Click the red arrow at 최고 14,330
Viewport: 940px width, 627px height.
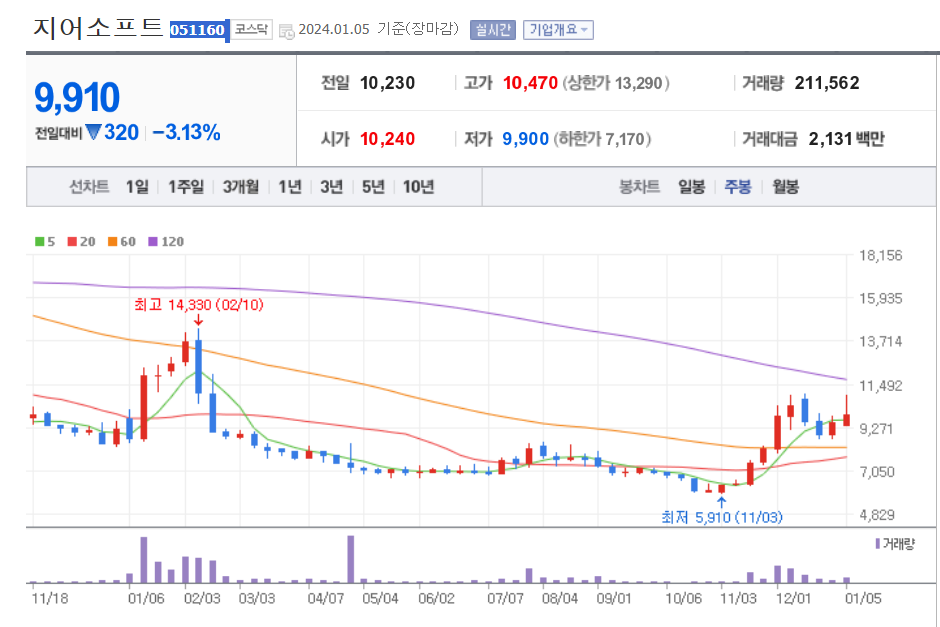[x=198, y=321]
